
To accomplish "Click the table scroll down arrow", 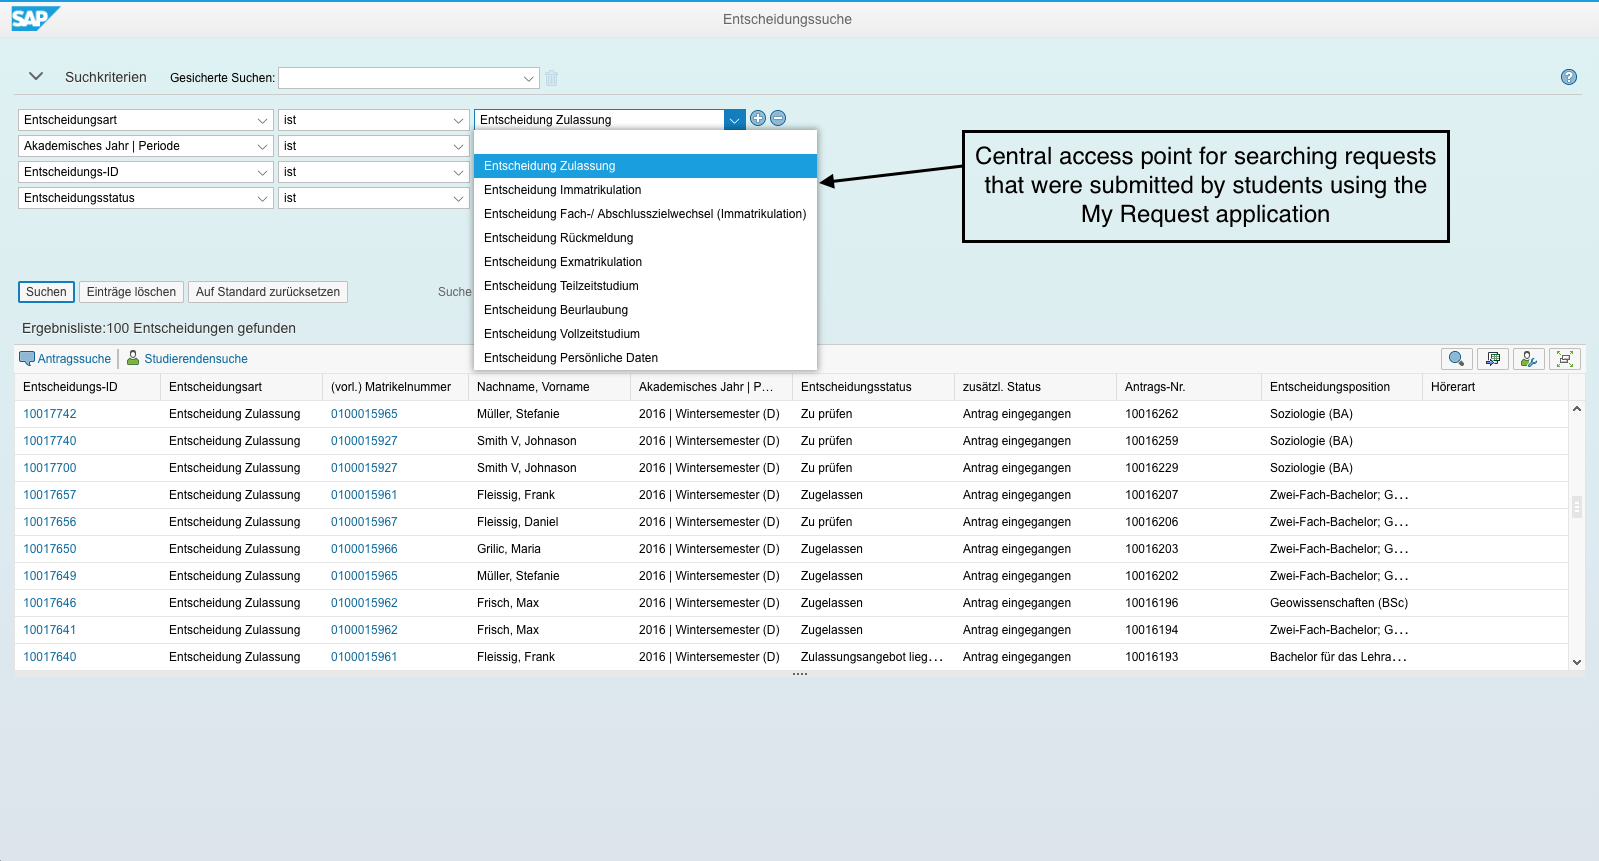I will tap(1577, 662).
